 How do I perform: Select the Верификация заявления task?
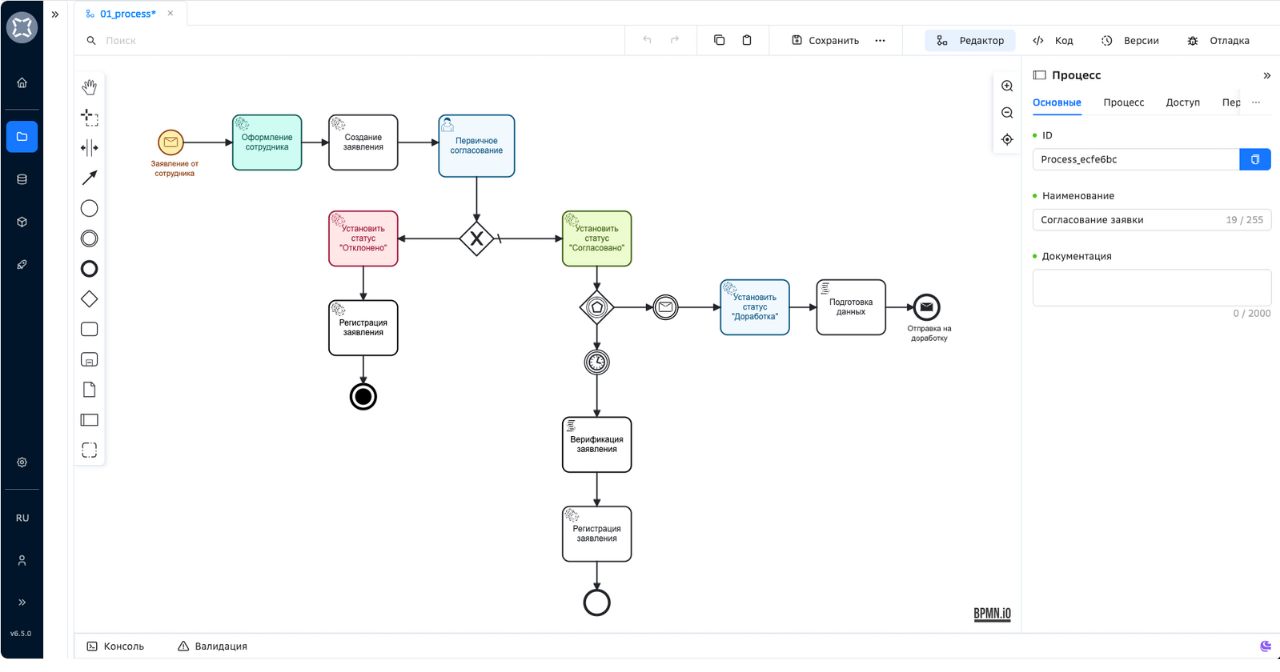click(x=597, y=444)
